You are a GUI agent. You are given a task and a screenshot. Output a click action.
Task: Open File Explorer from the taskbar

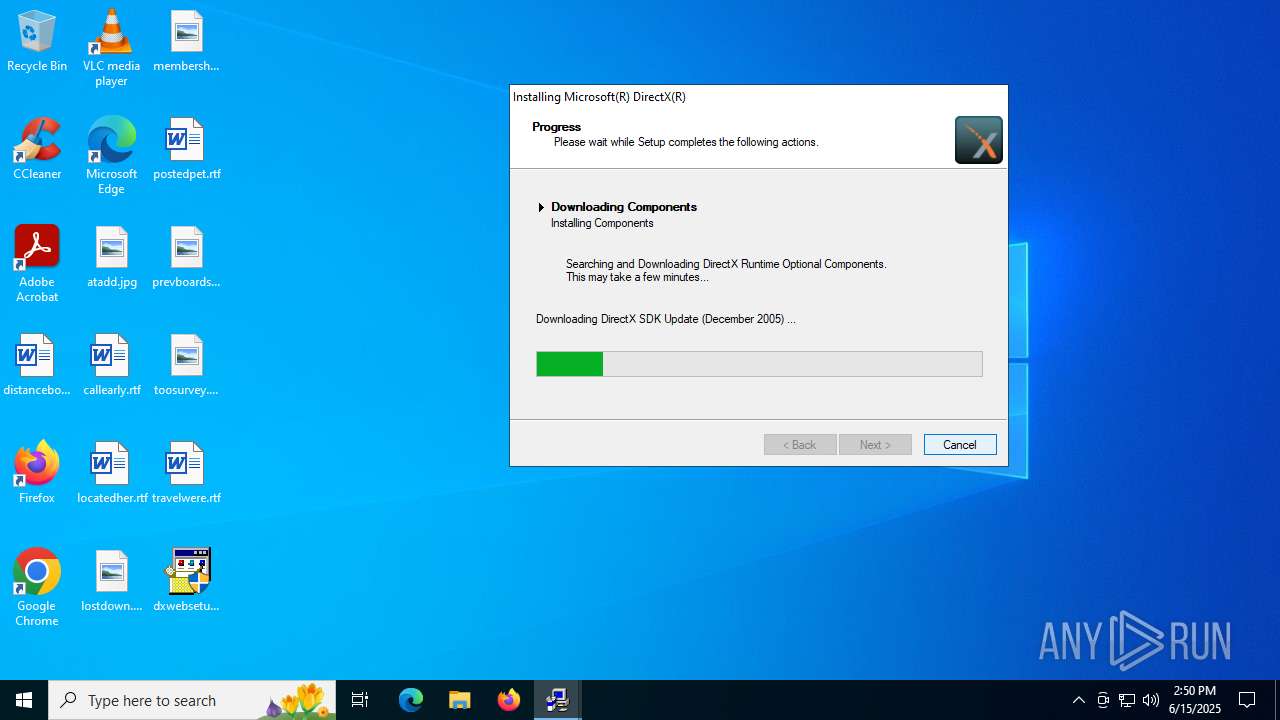click(460, 700)
